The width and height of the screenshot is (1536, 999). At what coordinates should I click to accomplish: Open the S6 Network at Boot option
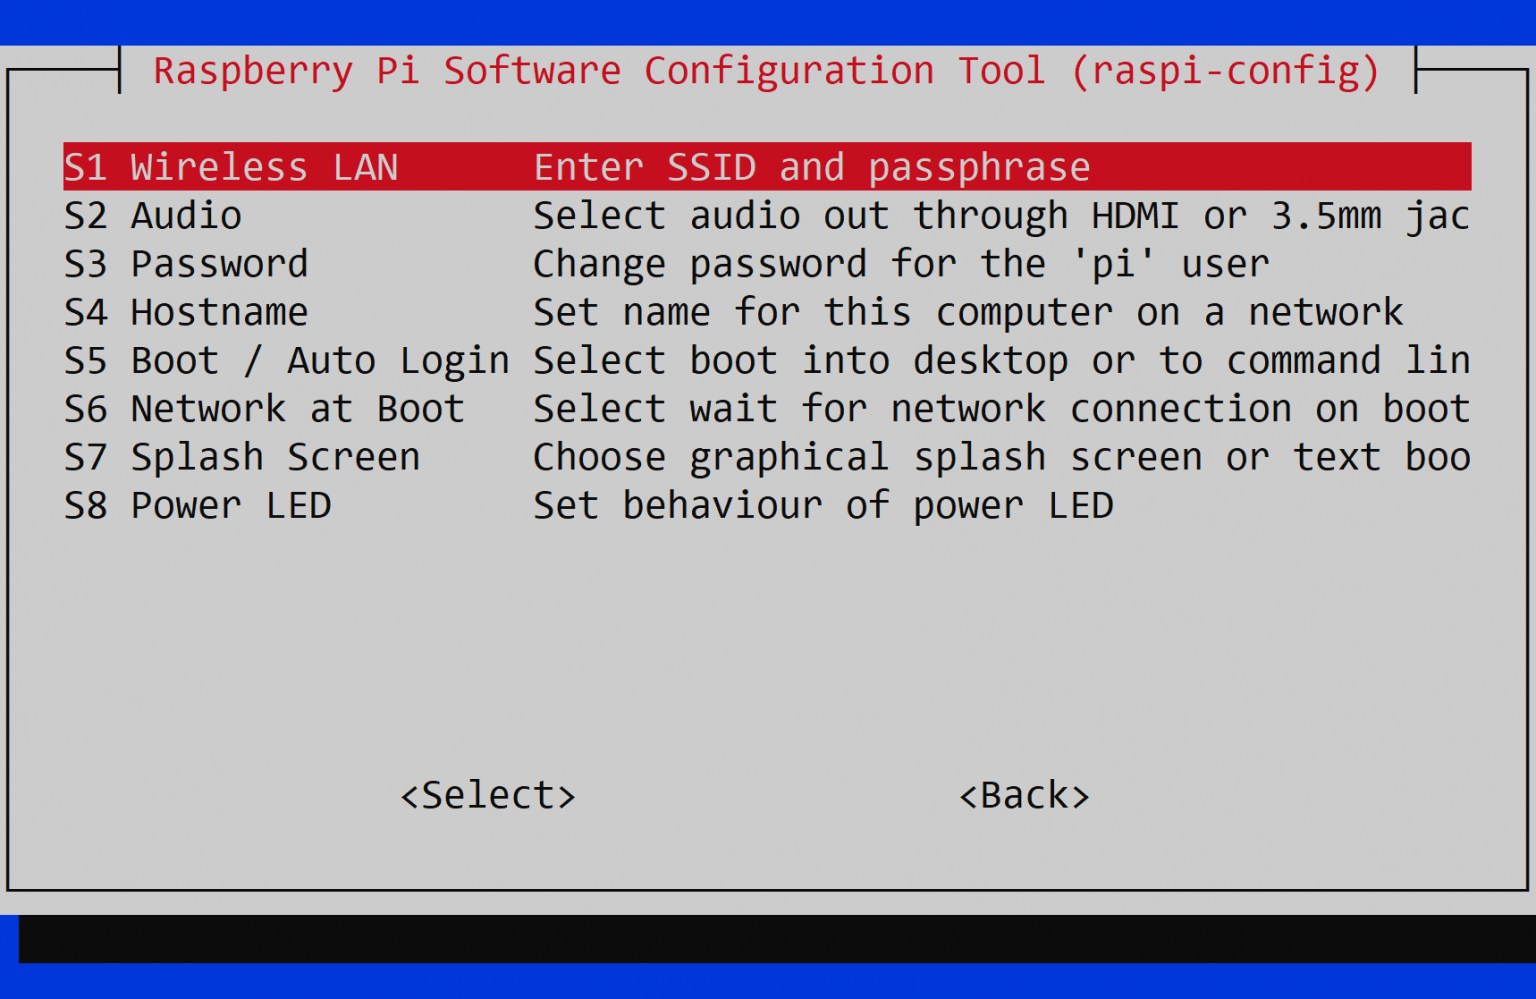coord(264,409)
